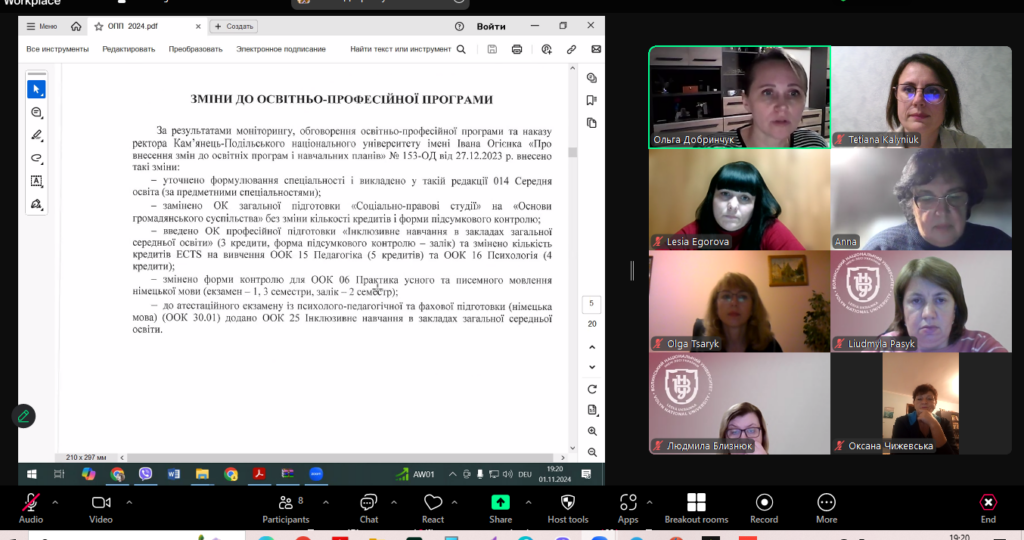Toggle camera with the Video button
The image size is (1024, 540).
coord(101,503)
